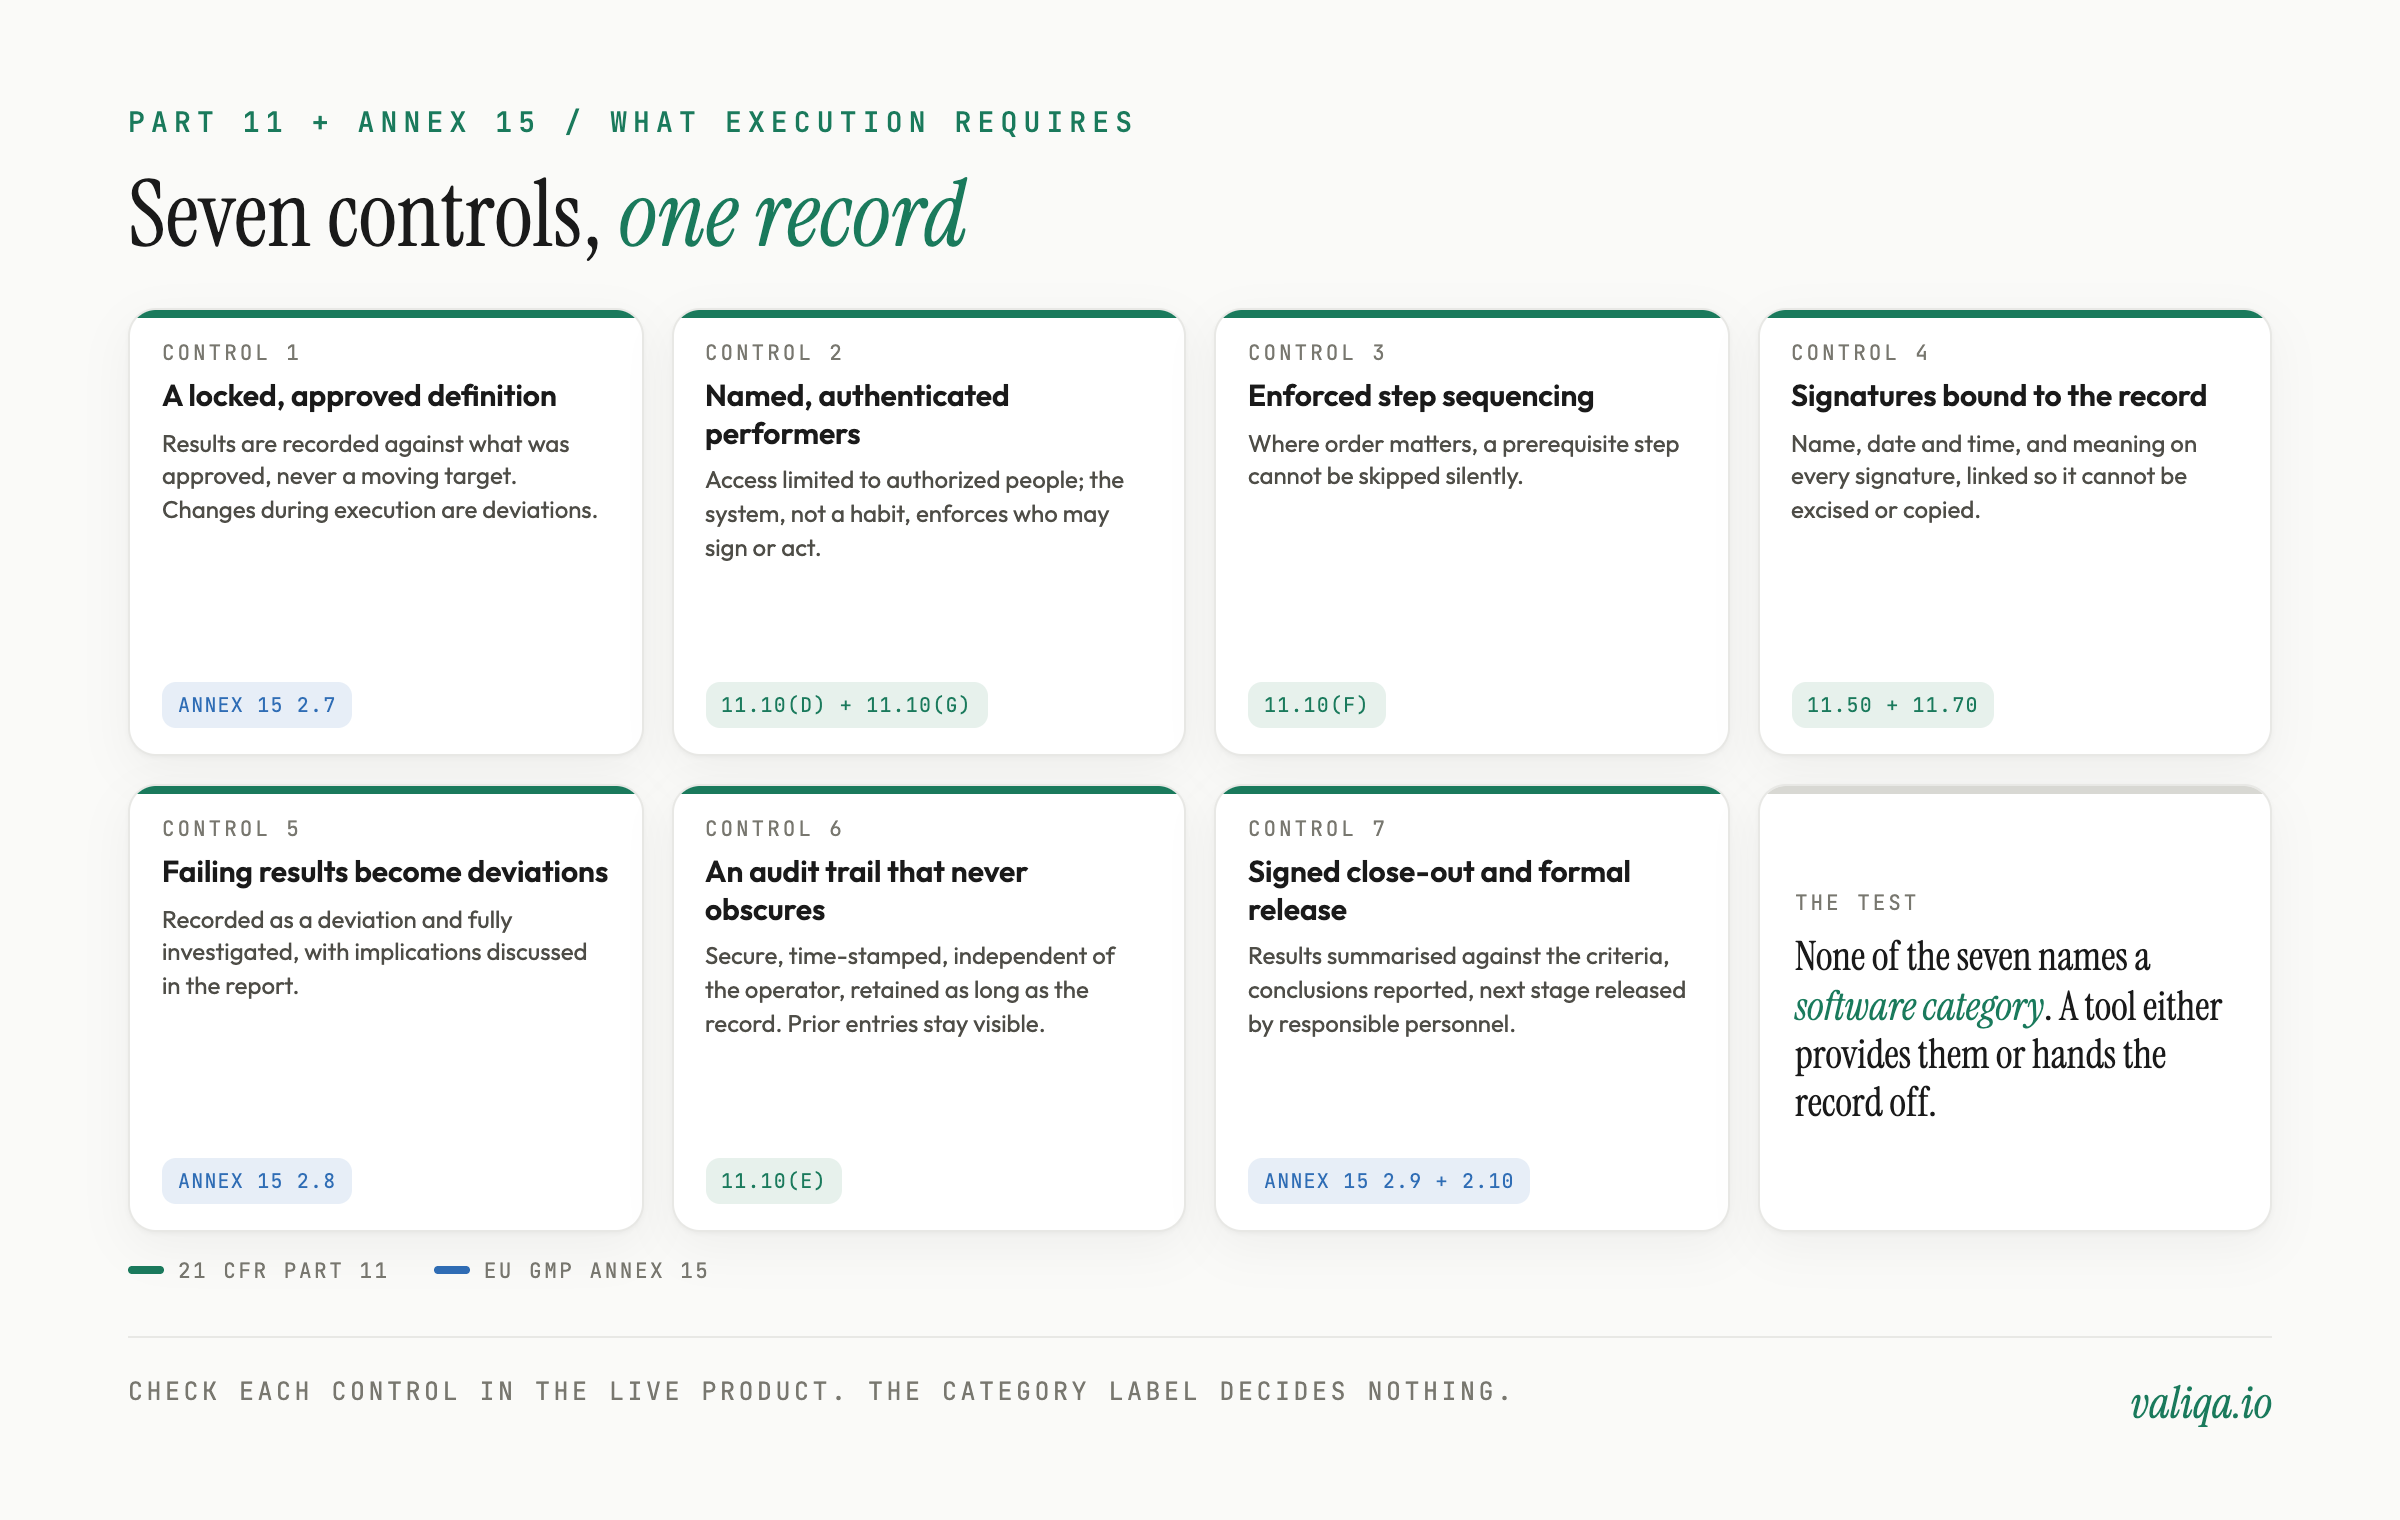Image resolution: width=2400 pixels, height=1520 pixels.
Task: Select the ANNEX 15 2.9 + 2.10 tag
Action: (x=1389, y=1181)
